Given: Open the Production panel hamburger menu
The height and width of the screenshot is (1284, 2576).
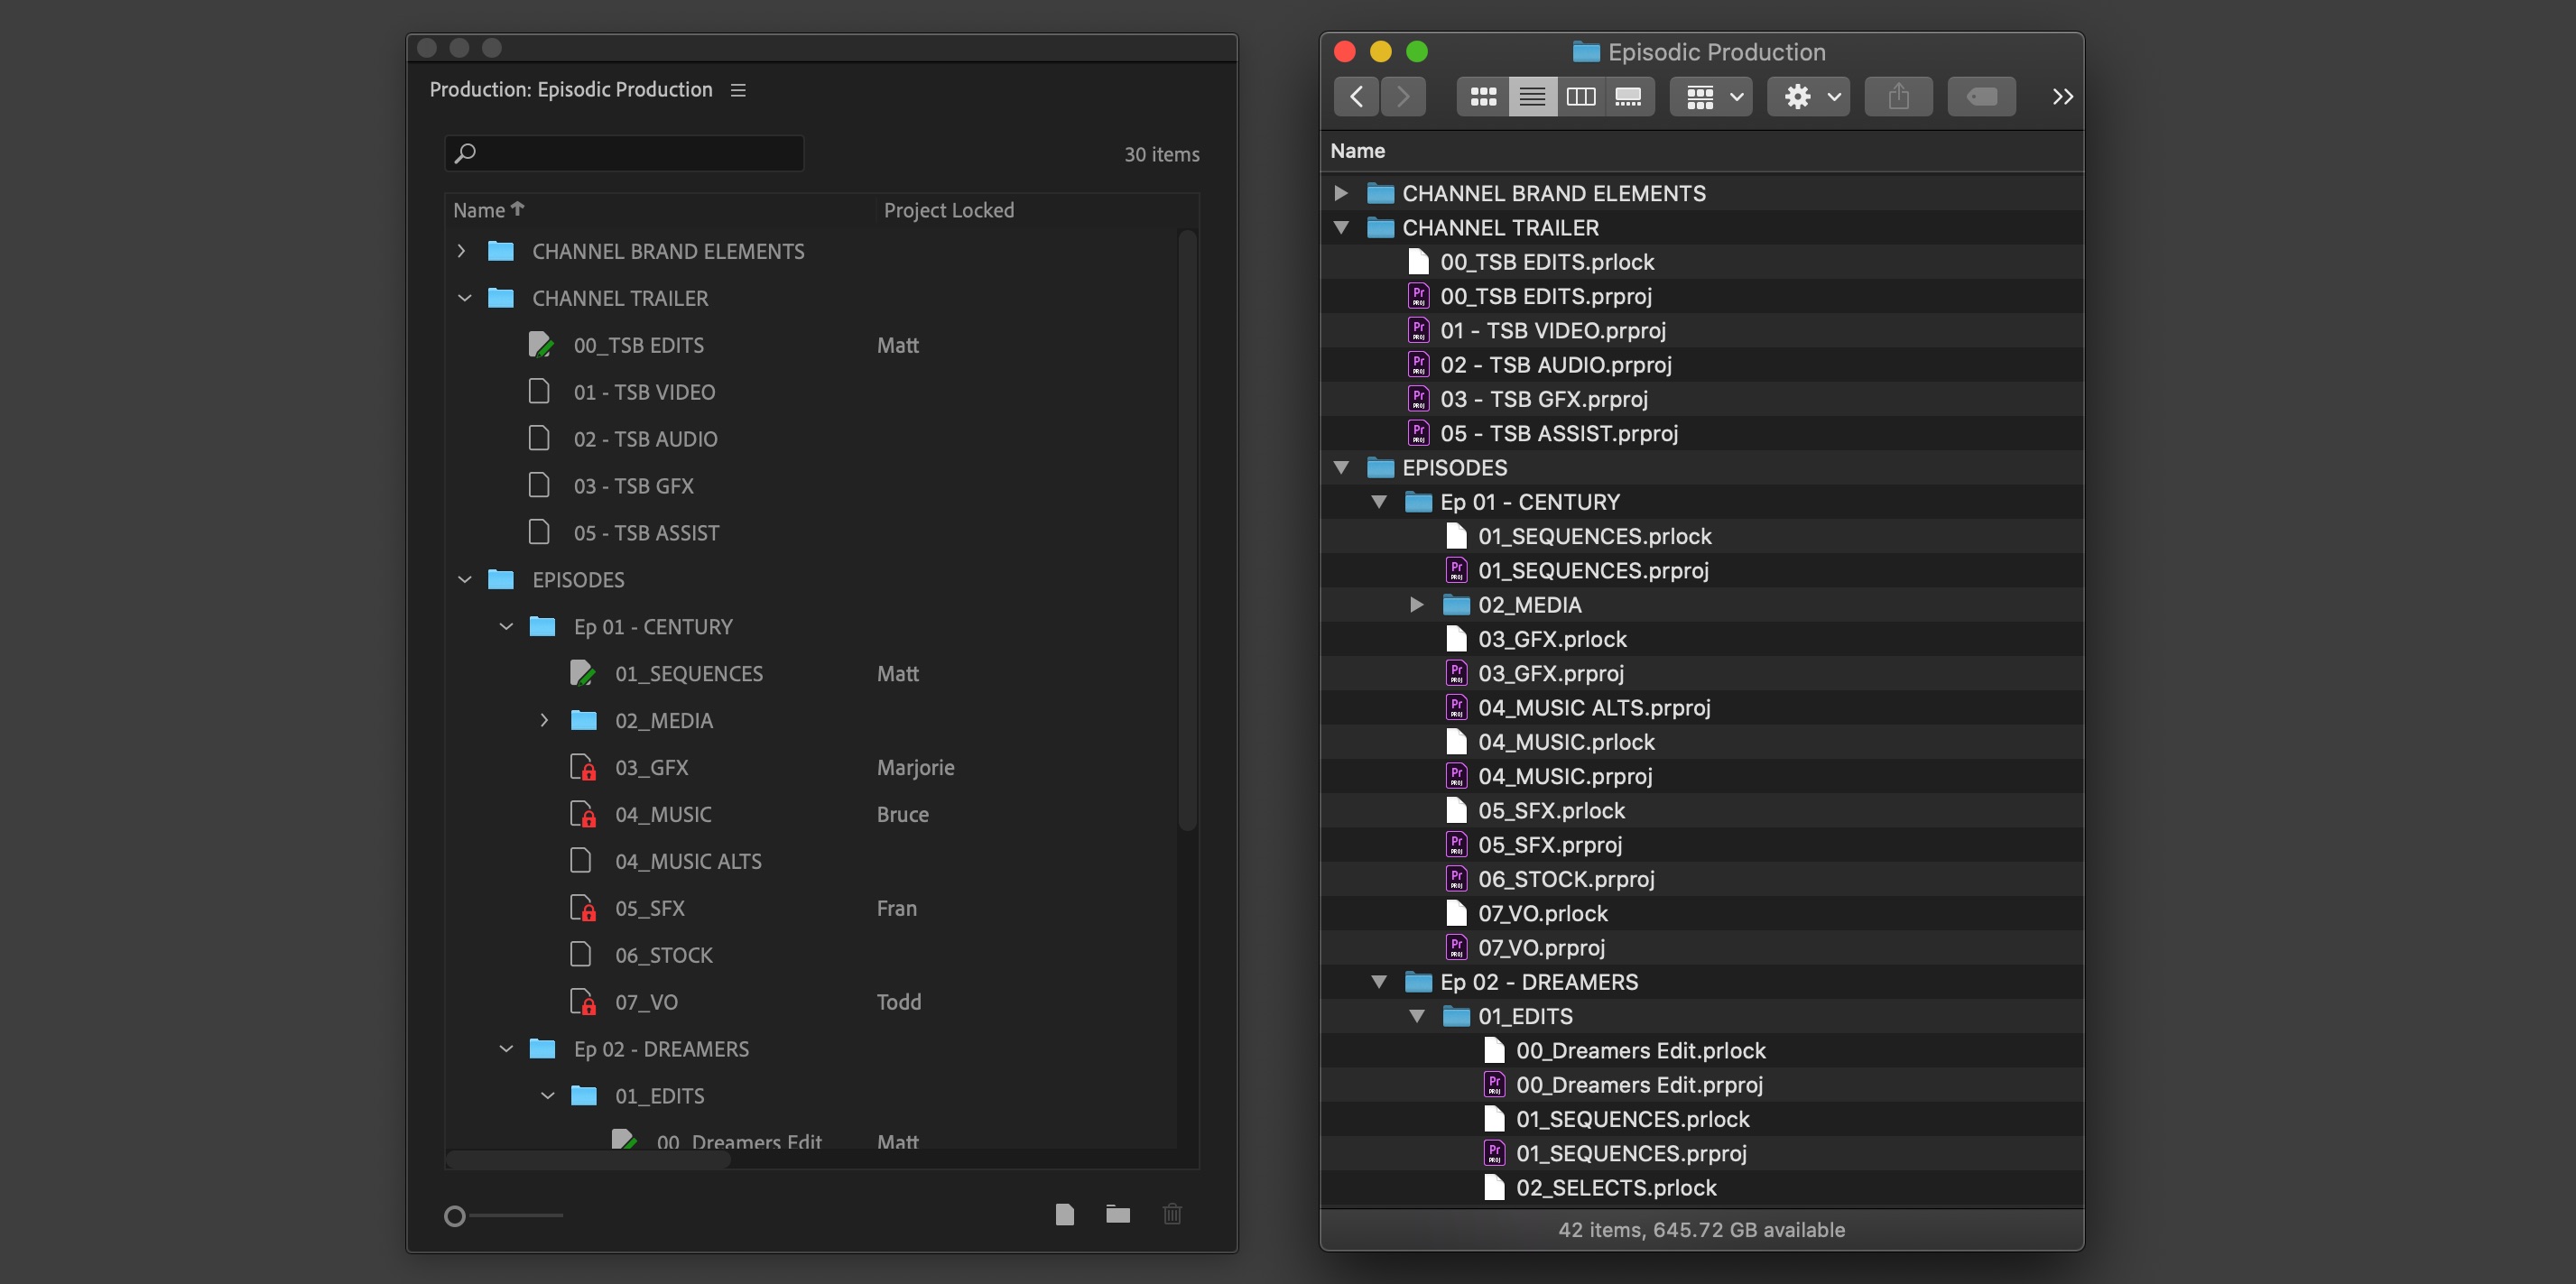Looking at the screenshot, I should [x=738, y=90].
